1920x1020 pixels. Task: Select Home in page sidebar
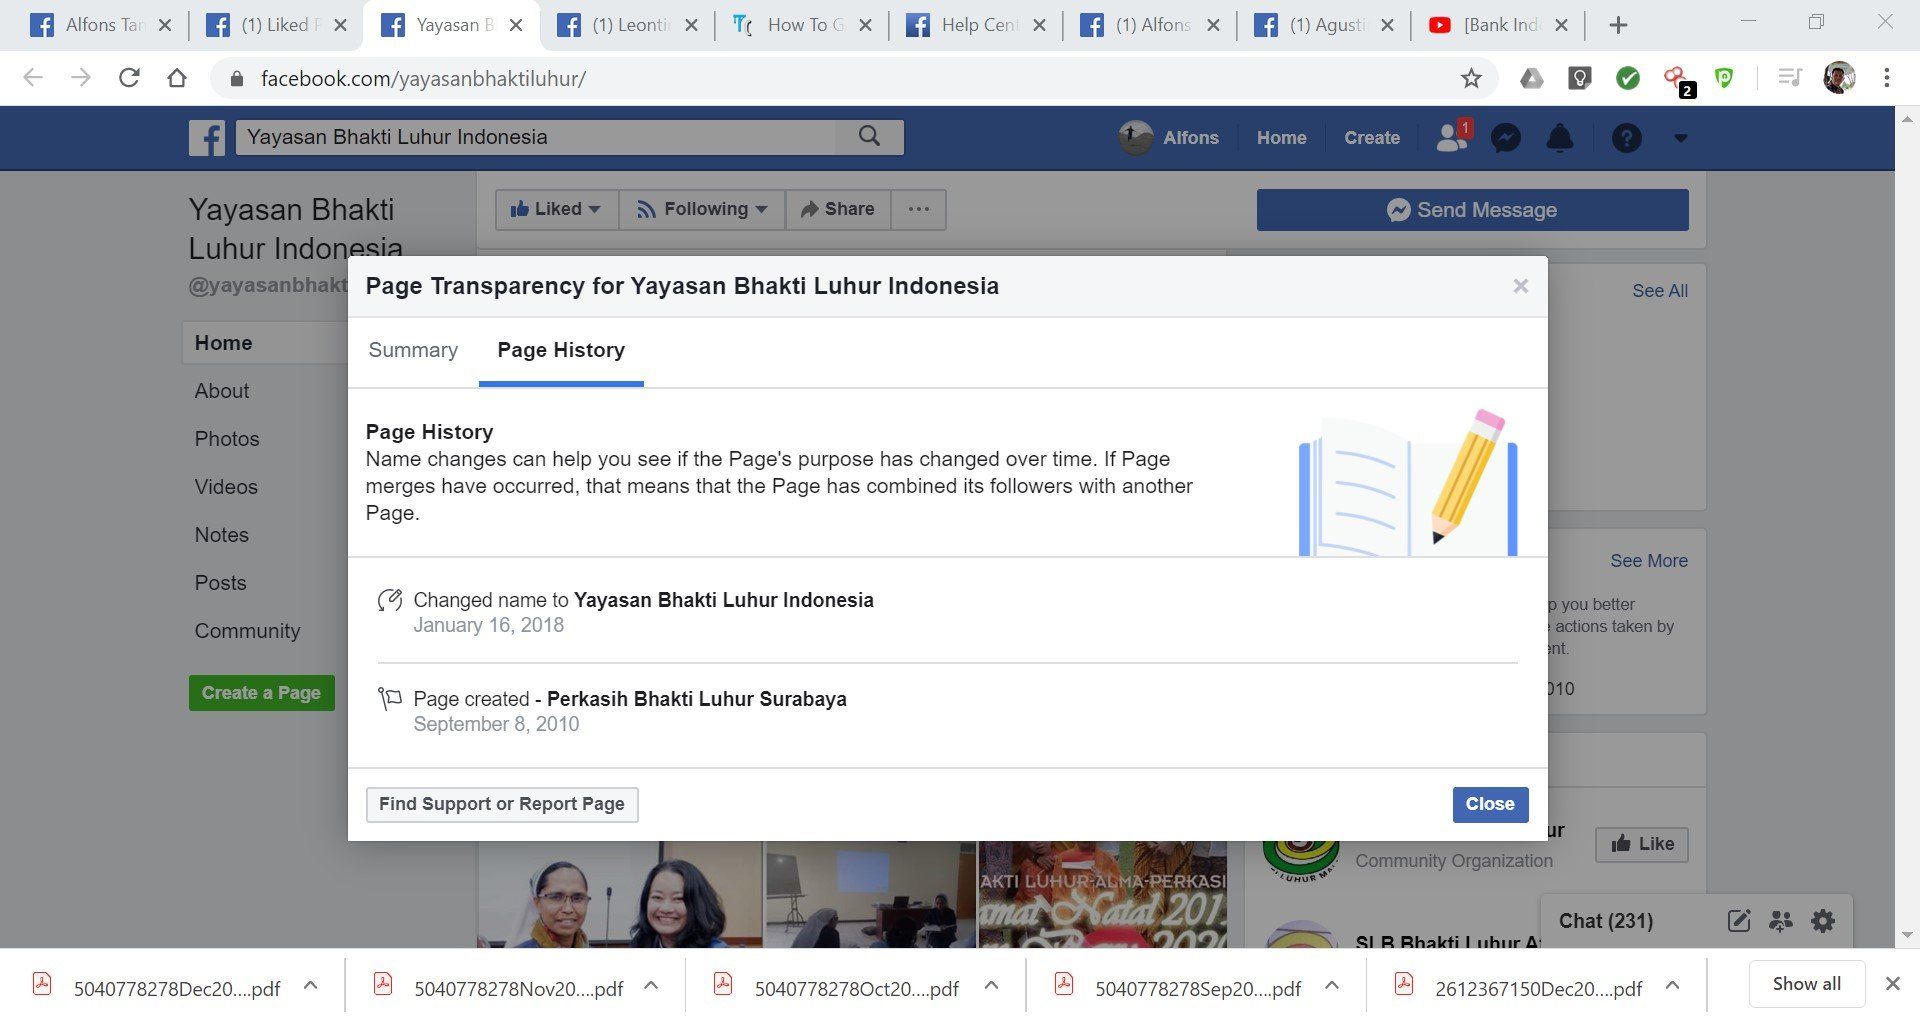tap(265, 343)
